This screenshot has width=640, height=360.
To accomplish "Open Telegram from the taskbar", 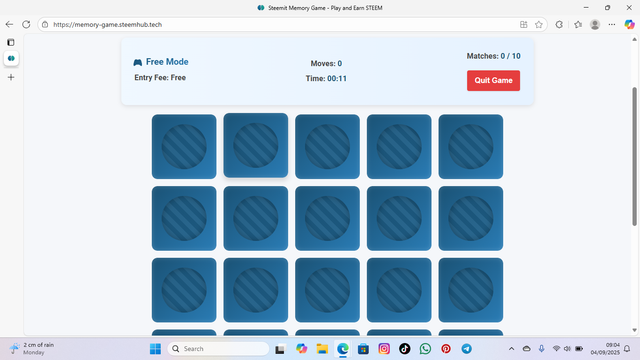I will [x=467, y=349].
